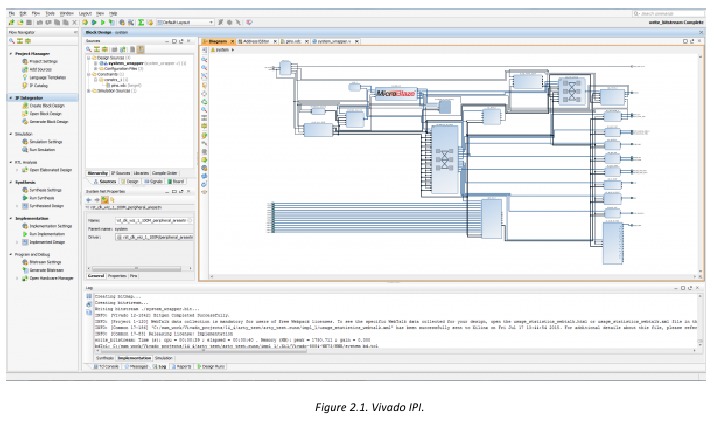Viewport: 714px width, 428px height.
Task: Switch to the system_wrapper.v tab
Action: coord(335,41)
